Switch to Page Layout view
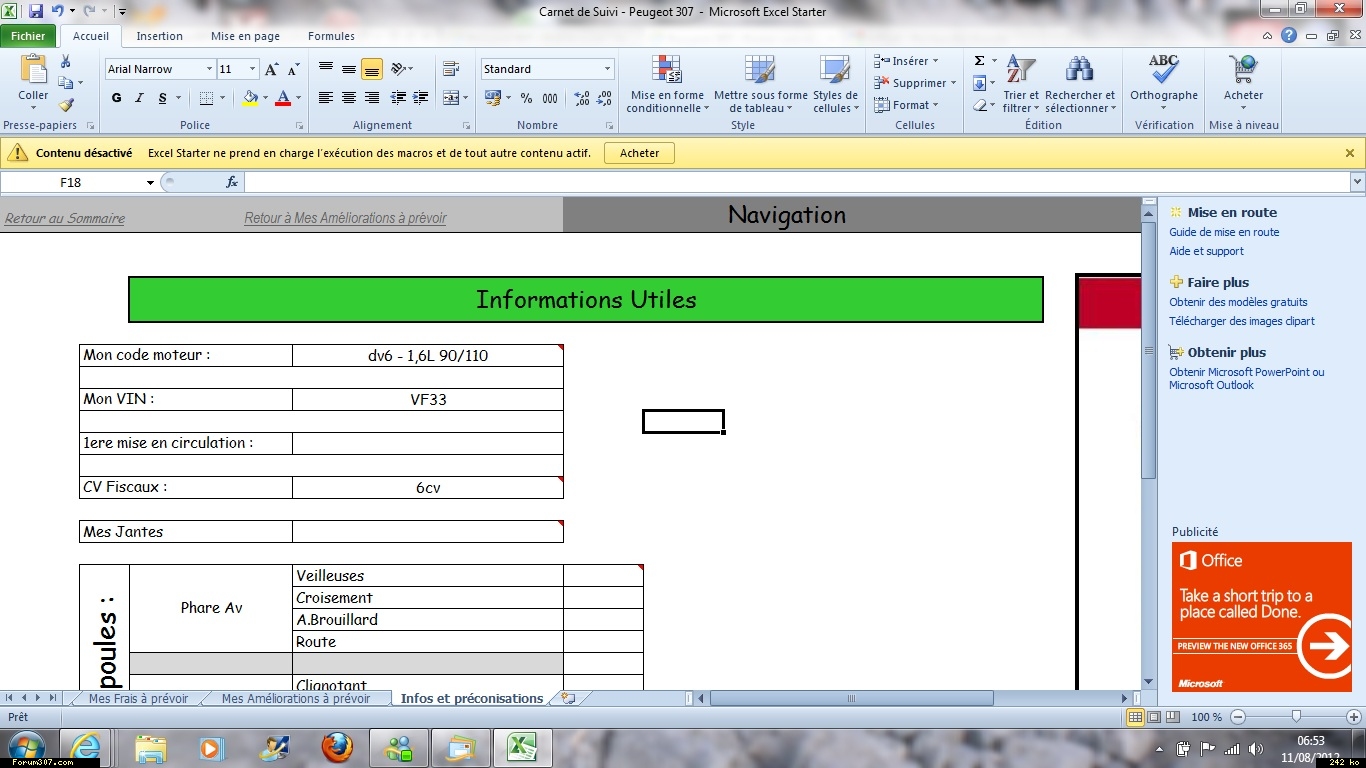1366x768 pixels. [1154, 717]
